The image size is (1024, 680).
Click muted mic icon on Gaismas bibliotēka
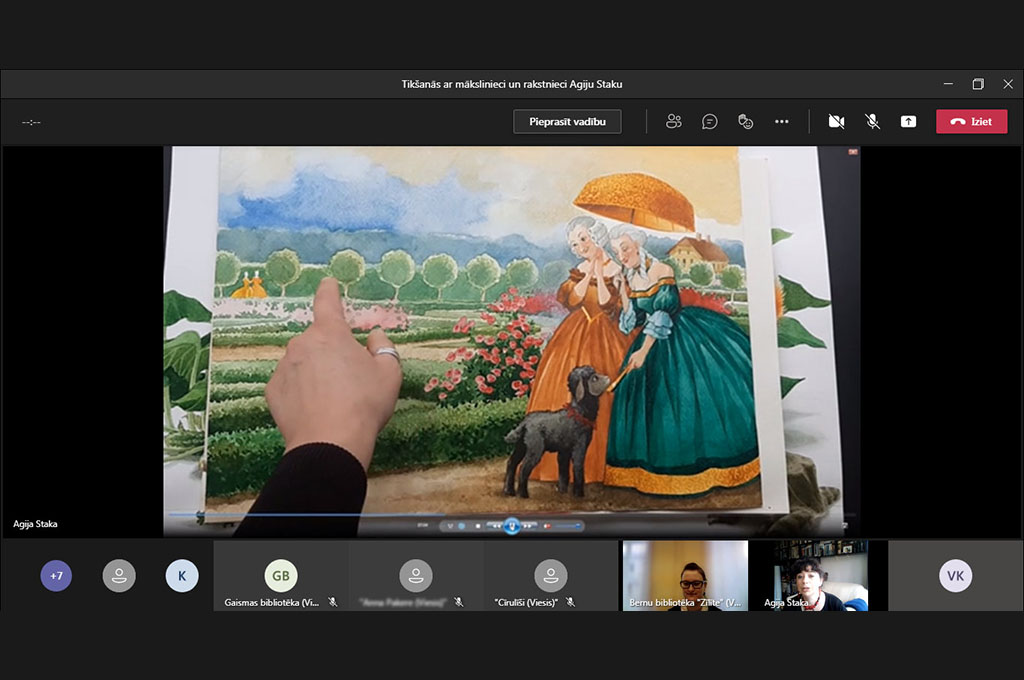[332, 602]
